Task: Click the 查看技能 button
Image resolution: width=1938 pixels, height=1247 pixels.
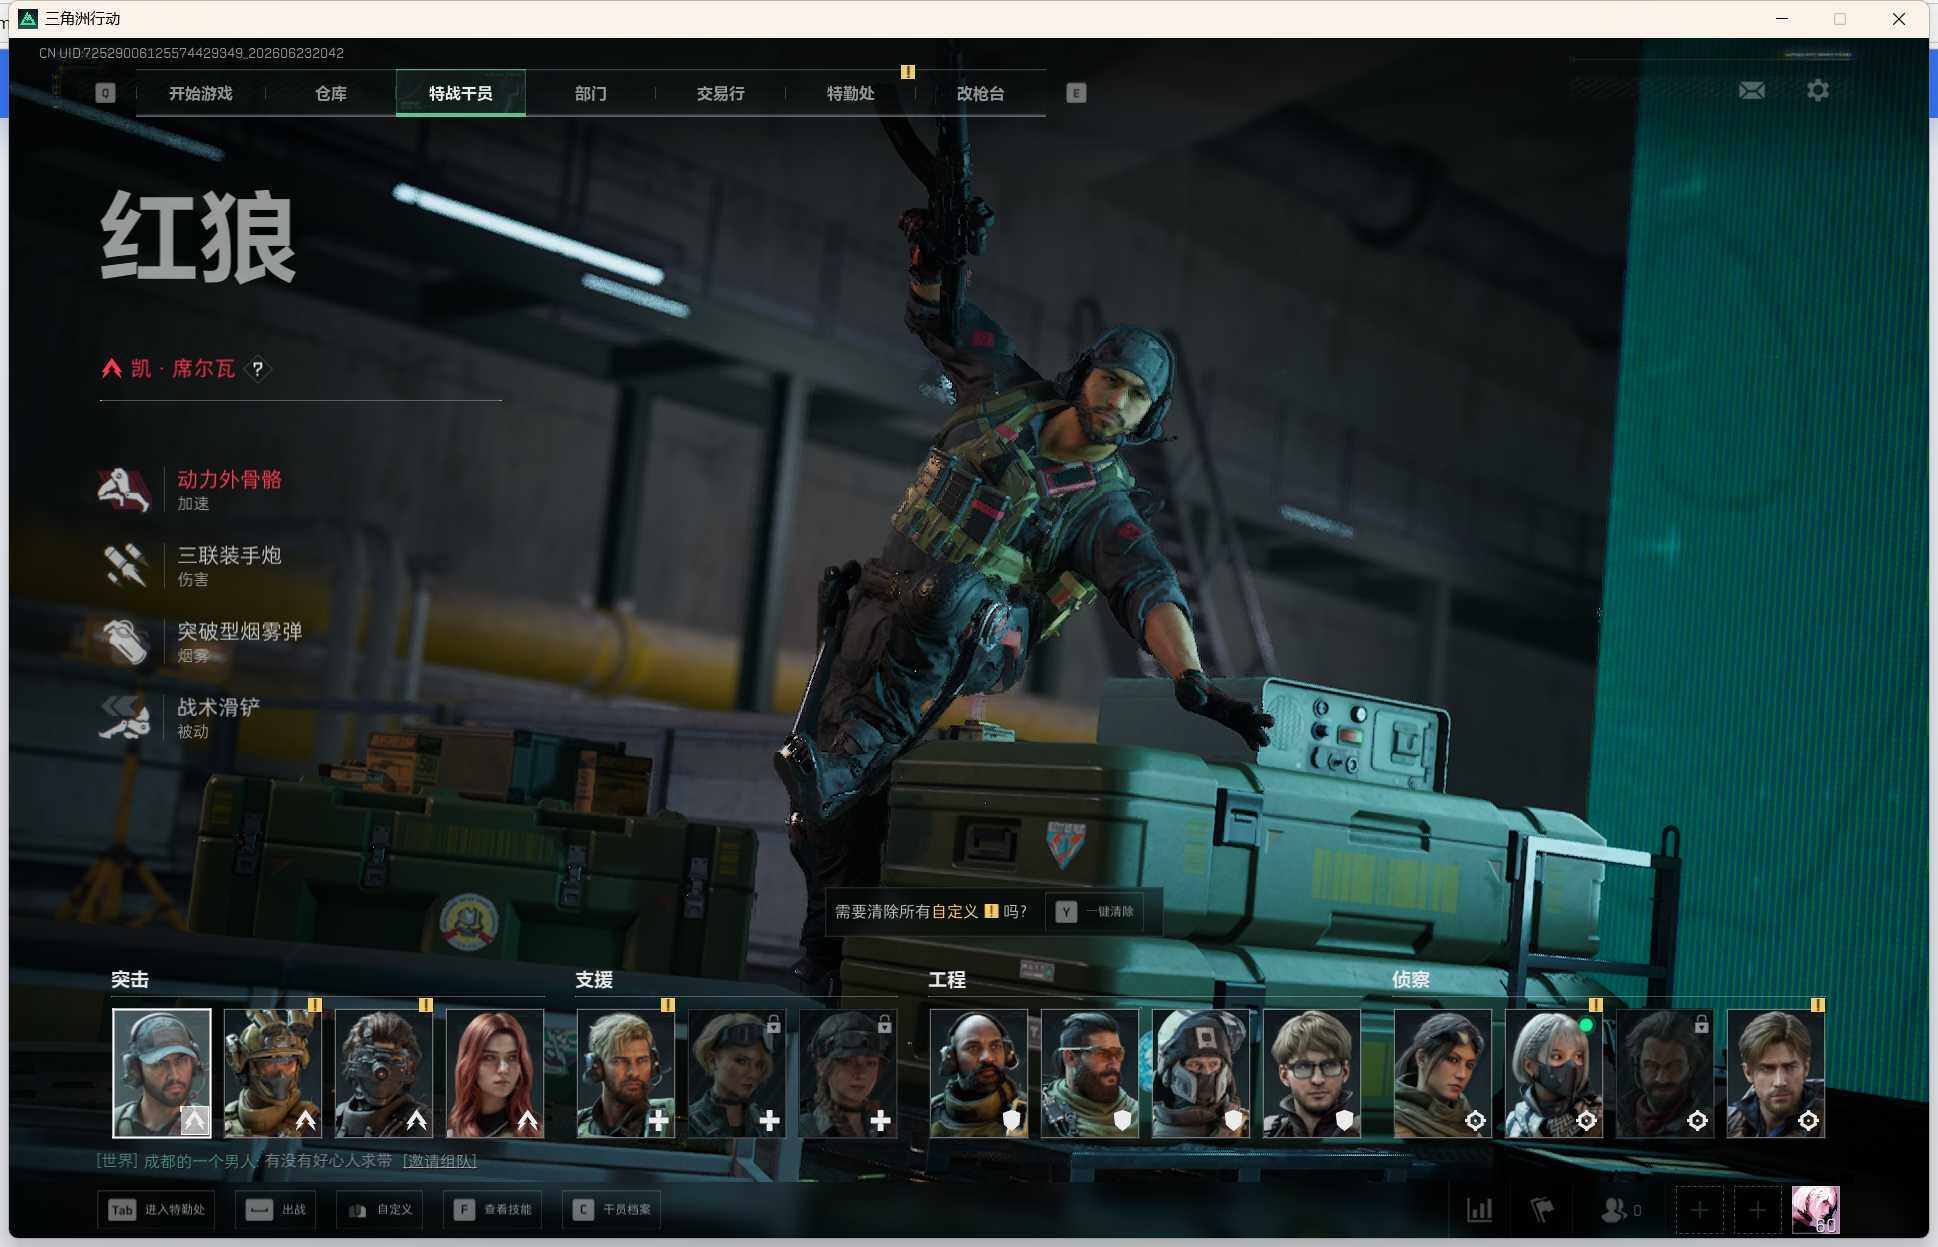Action: click(493, 1210)
